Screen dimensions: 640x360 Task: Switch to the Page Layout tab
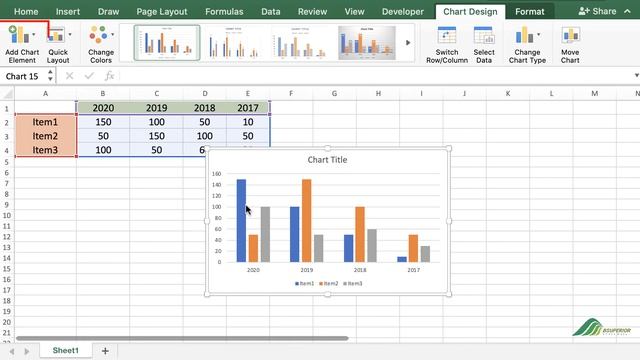[x=162, y=11]
